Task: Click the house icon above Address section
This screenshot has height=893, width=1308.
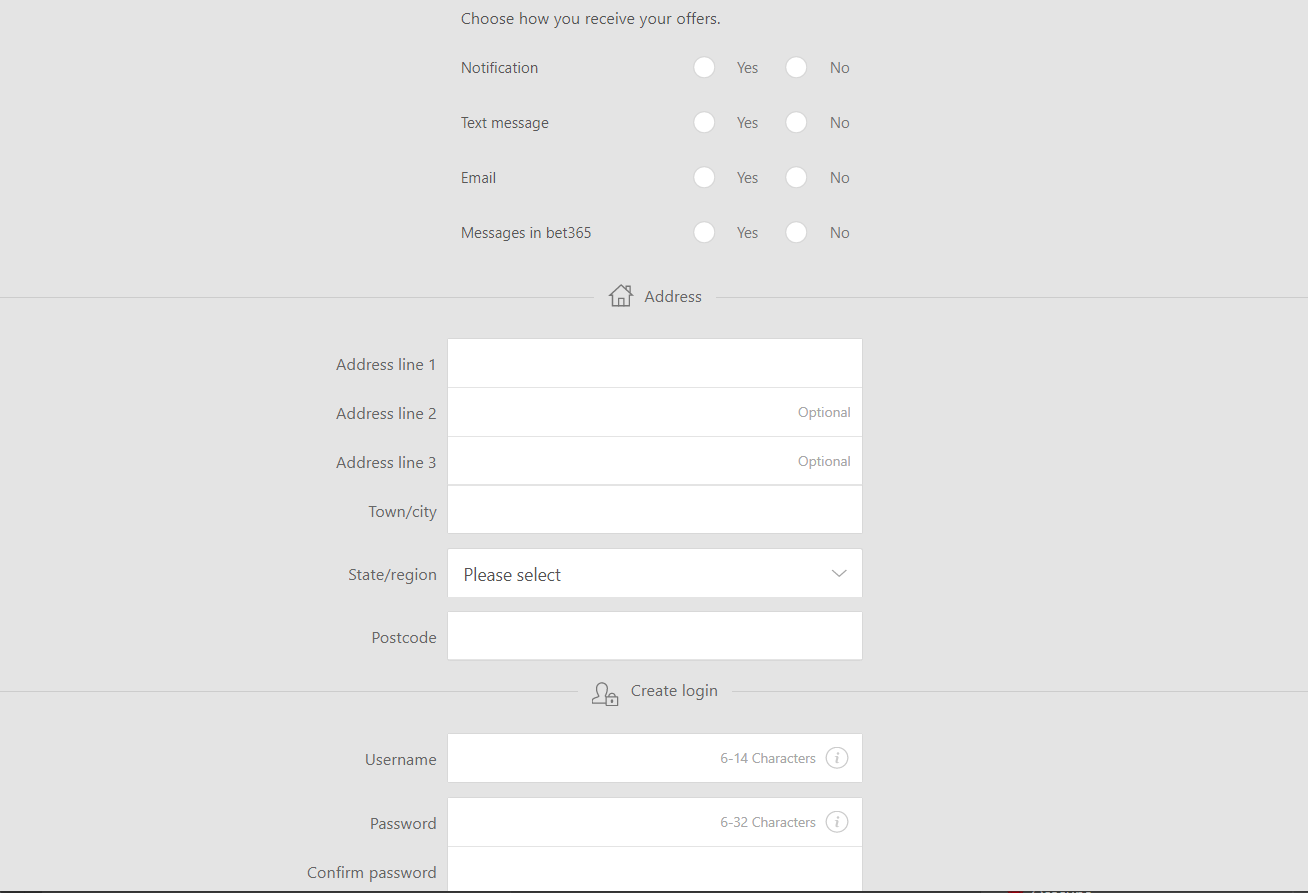Action: (620, 294)
